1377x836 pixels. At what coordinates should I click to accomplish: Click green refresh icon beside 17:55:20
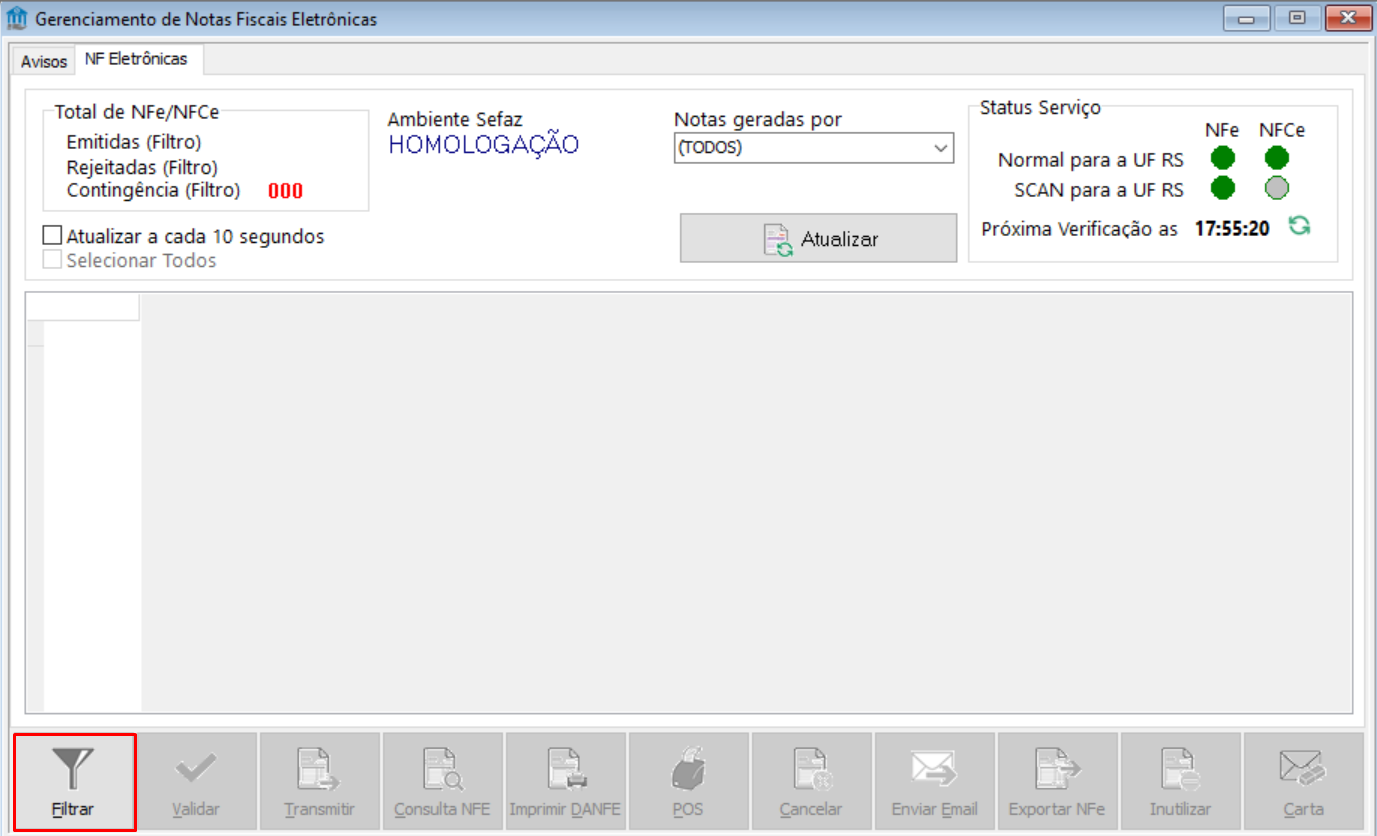tap(1299, 226)
